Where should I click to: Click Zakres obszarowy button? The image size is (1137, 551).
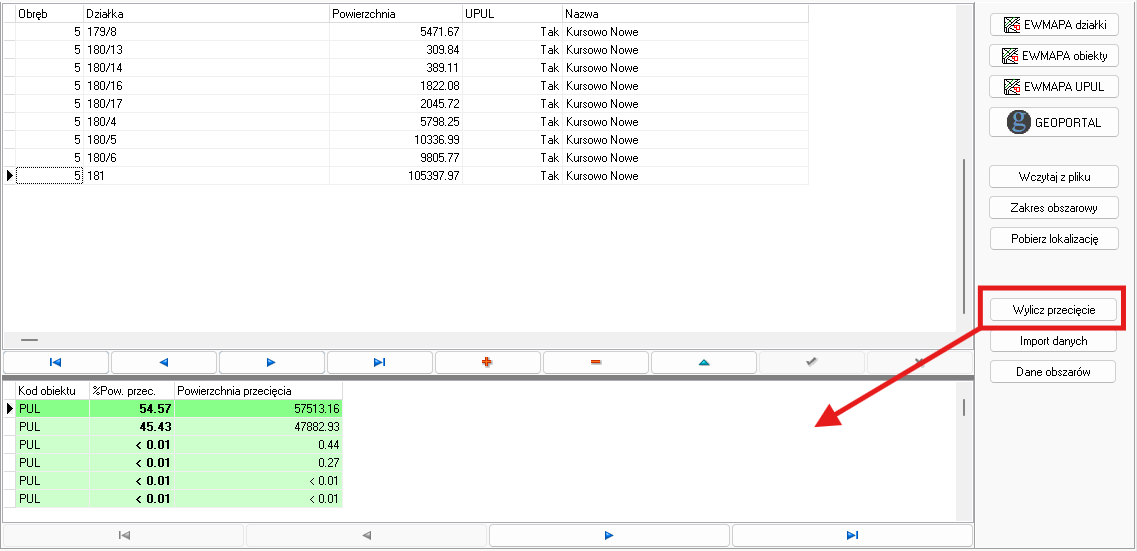(1054, 207)
